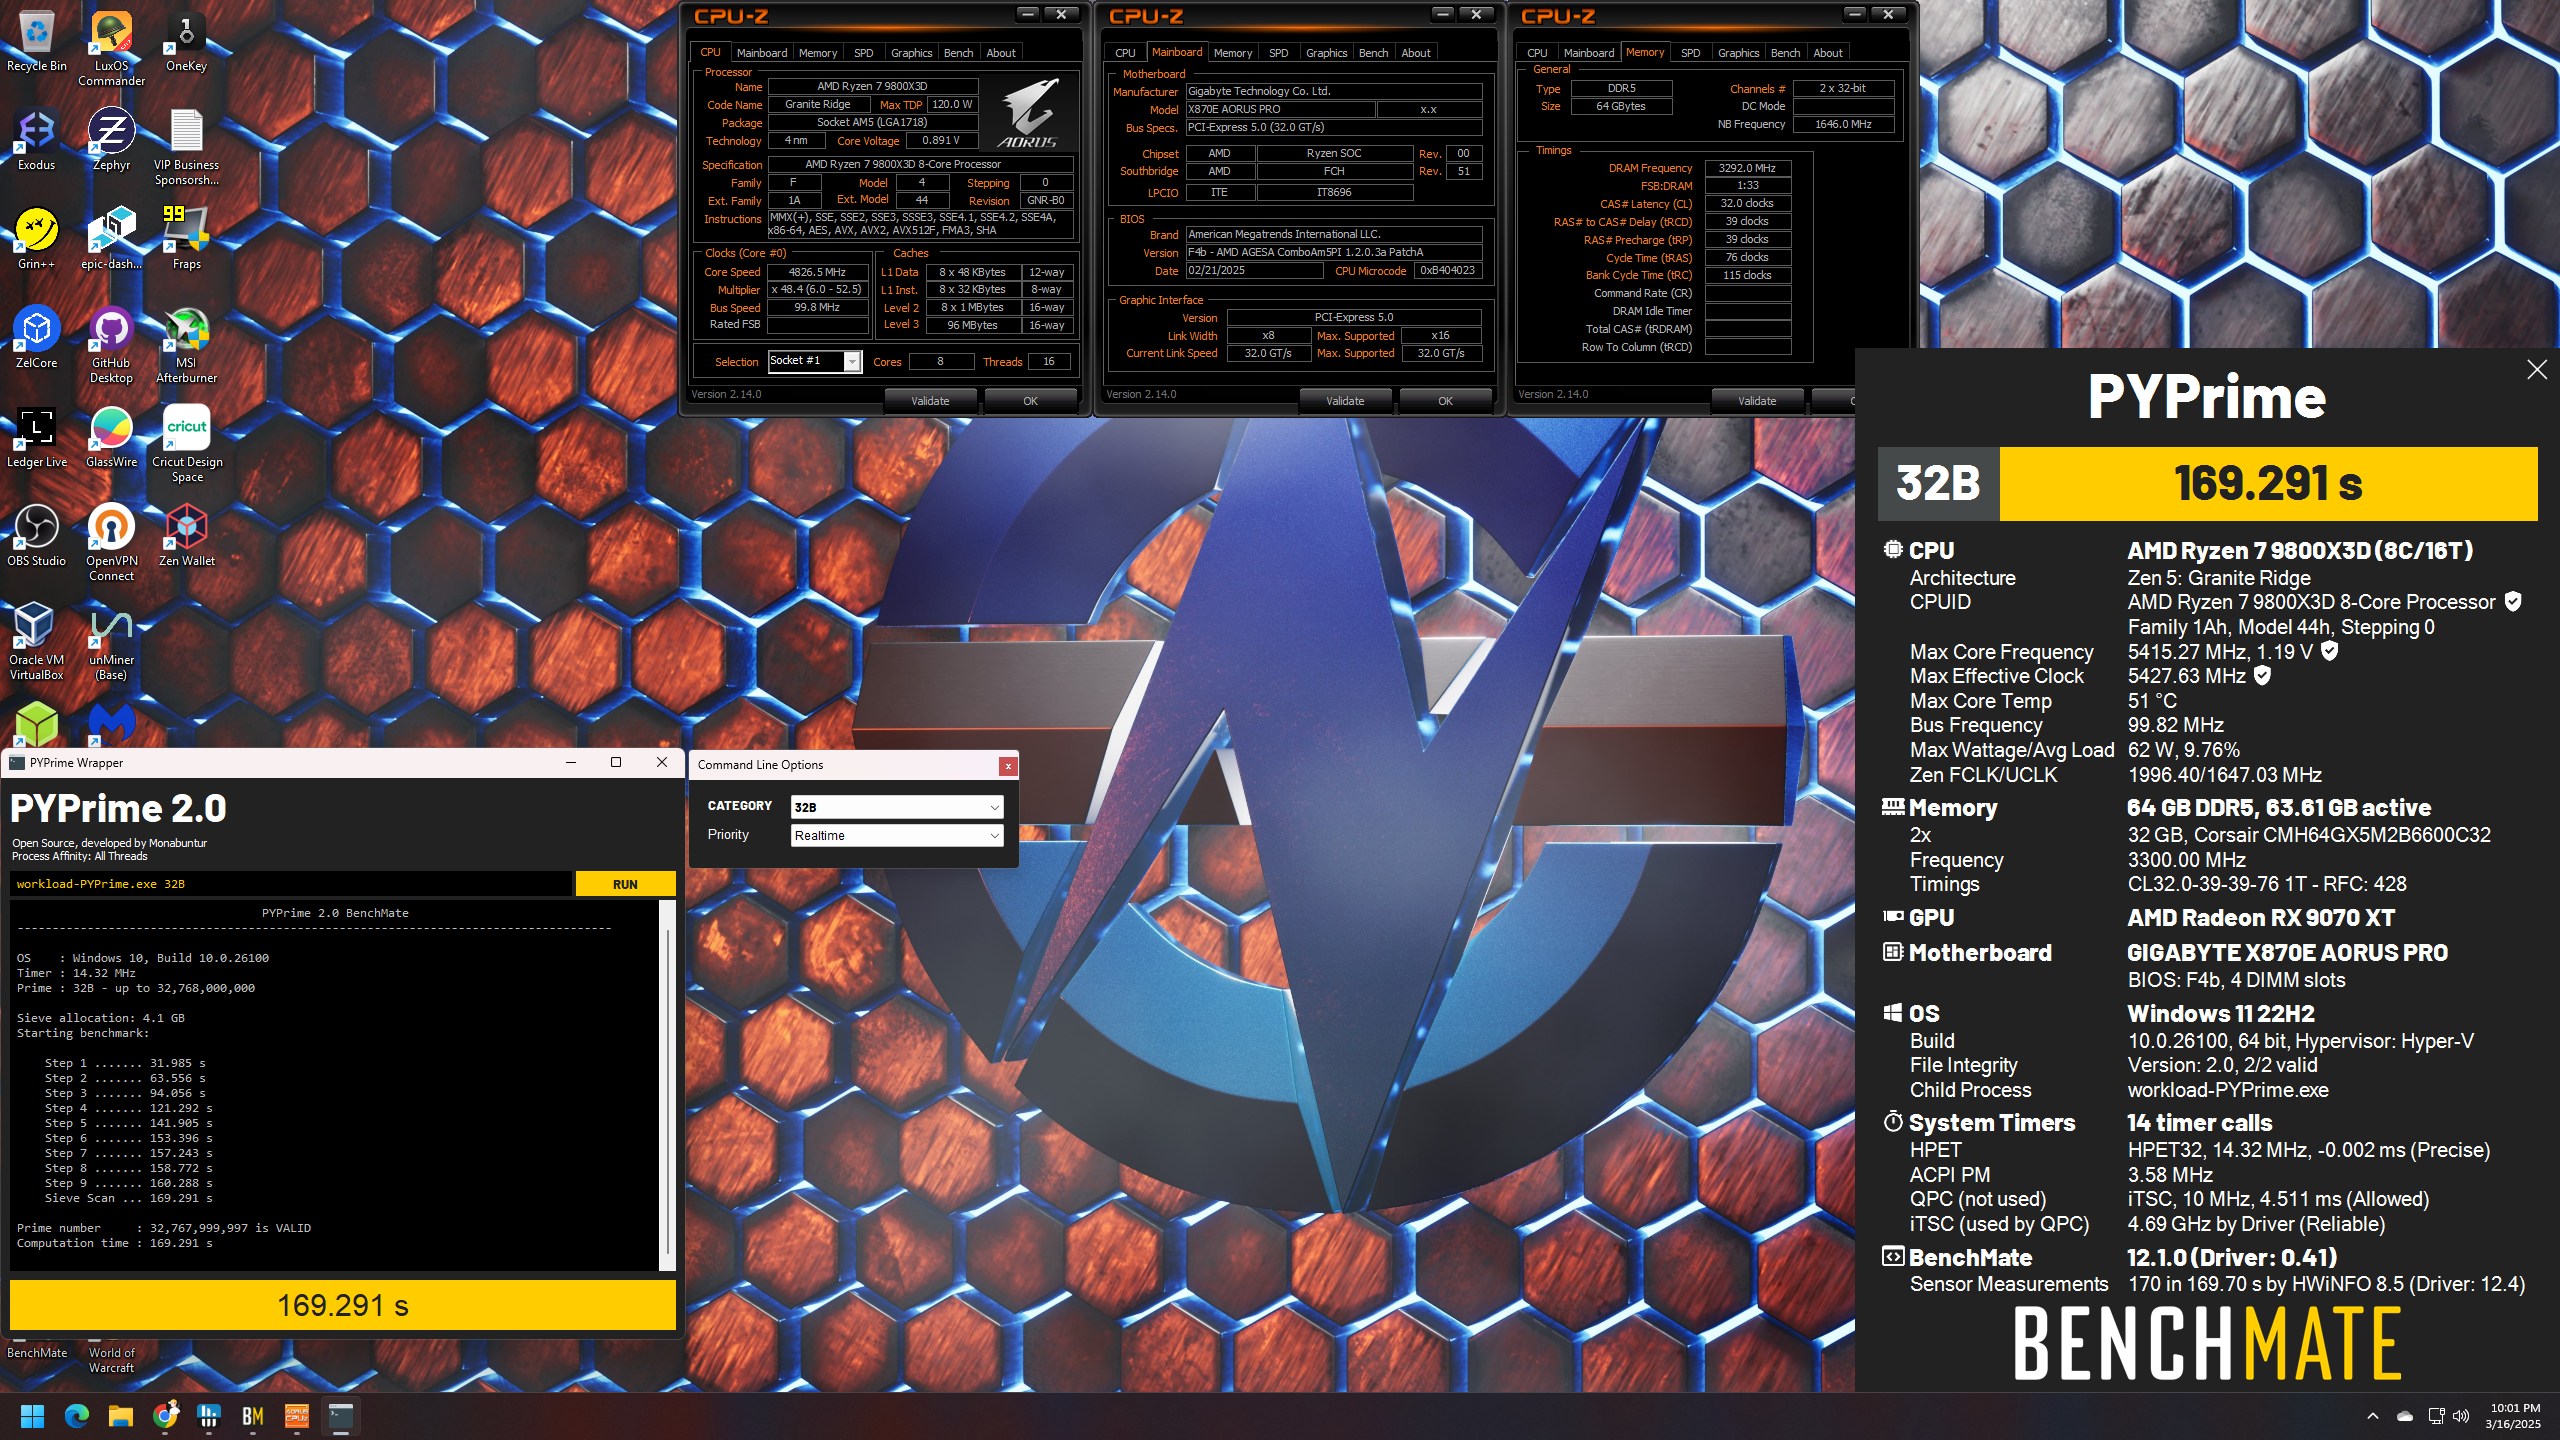Open the CATEGORY 32B dropdown
The width and height of the screenshot is (2560, 1440).
(x=896, y=807)
